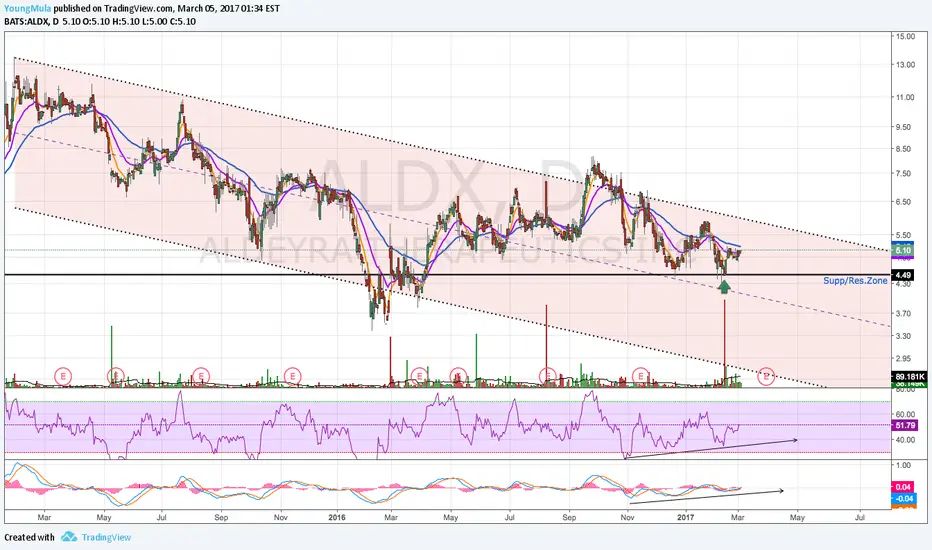Image resolution: width=932 pixels, height=550 pixels.
Task: Select the future earnings E marker after Mar 2017
Action: (766, 376)
